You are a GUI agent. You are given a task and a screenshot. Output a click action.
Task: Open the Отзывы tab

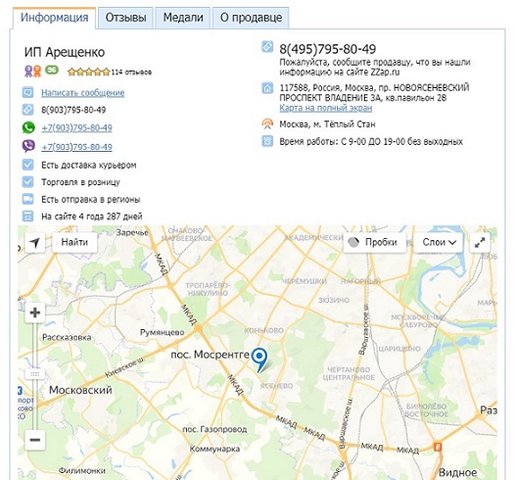coord(126,18)
